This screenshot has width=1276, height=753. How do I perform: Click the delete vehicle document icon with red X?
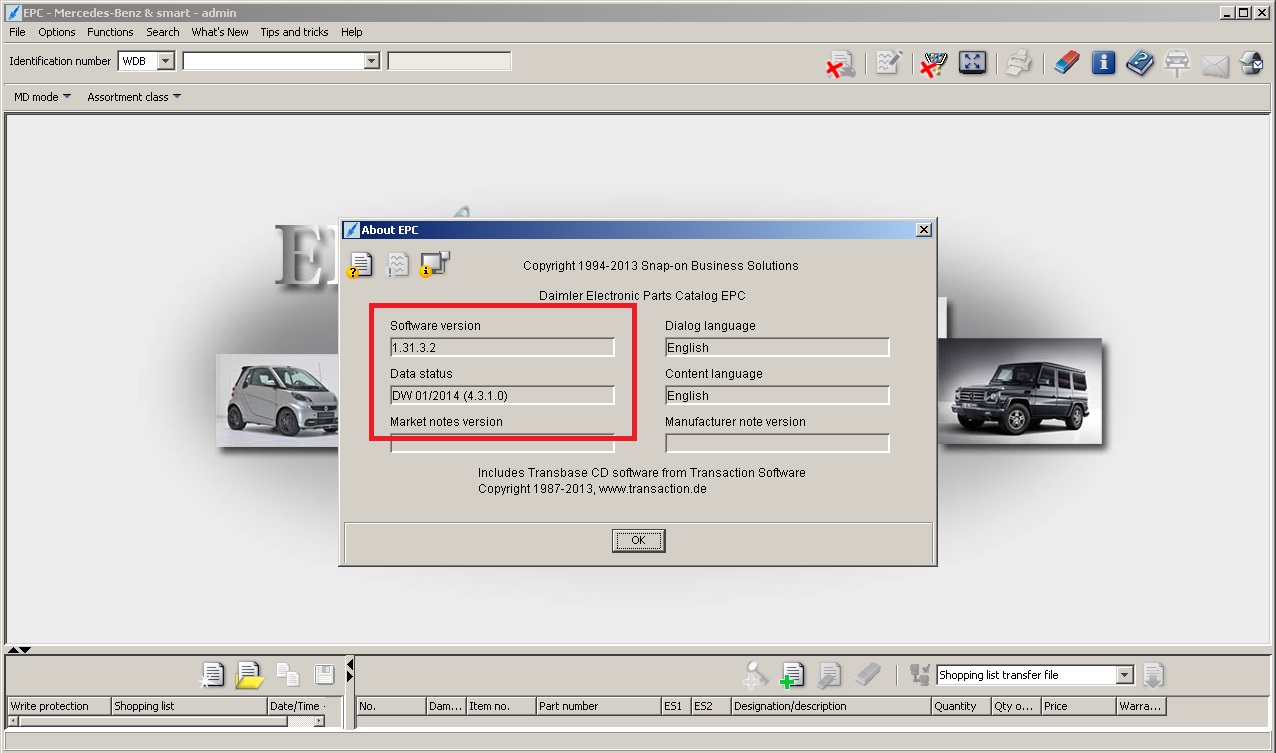pos(840,64)
